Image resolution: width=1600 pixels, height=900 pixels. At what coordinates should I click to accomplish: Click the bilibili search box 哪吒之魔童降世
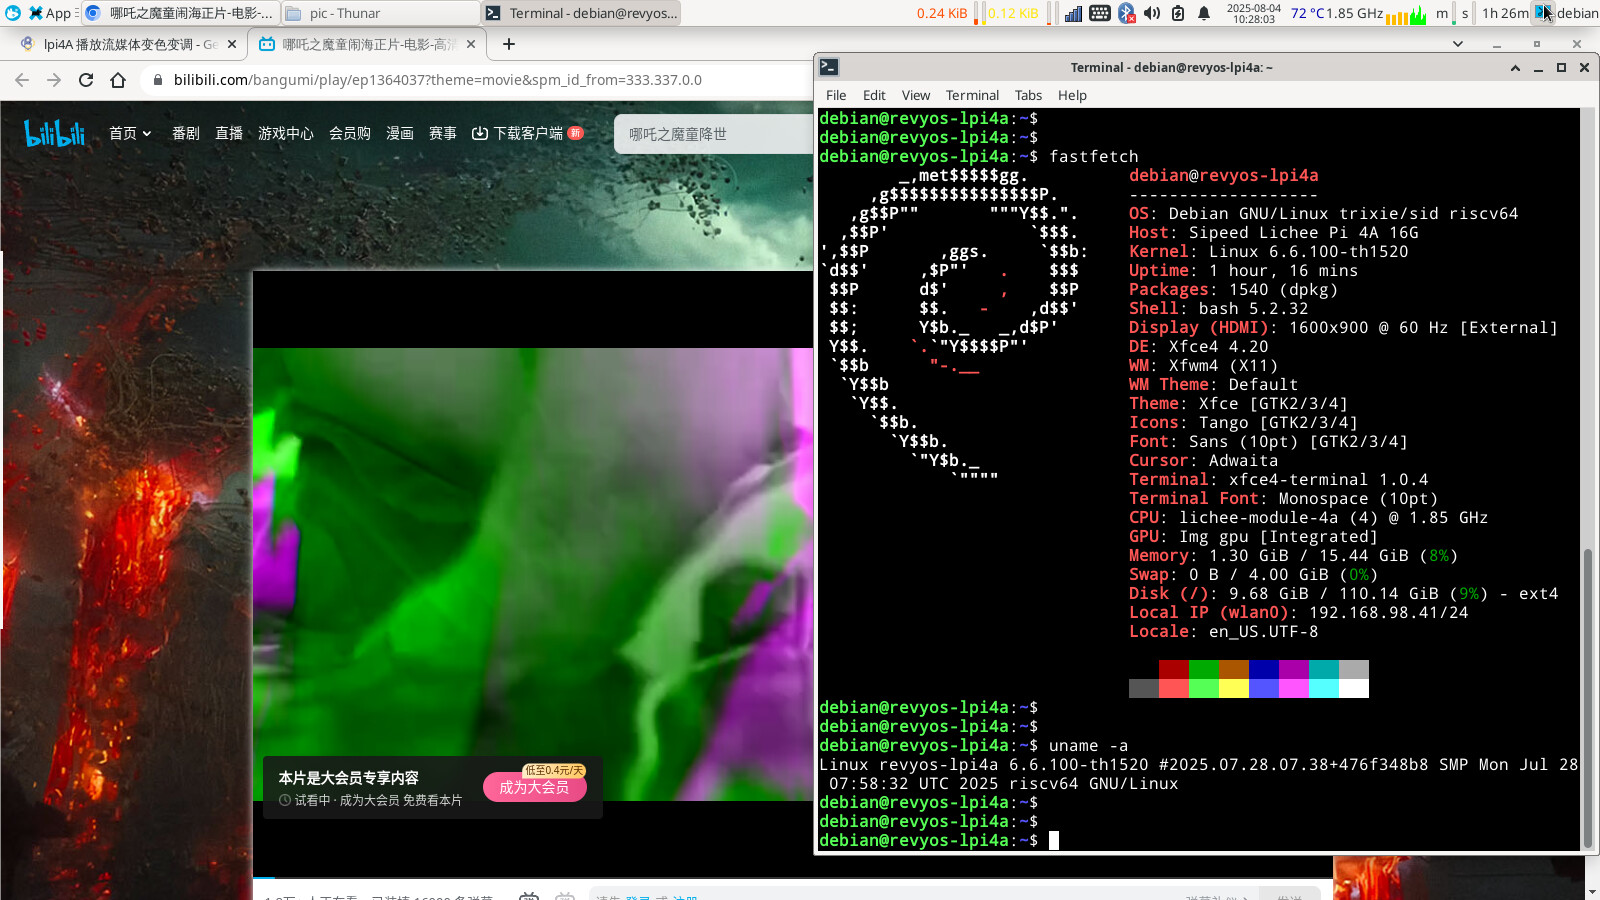point(714,134)
